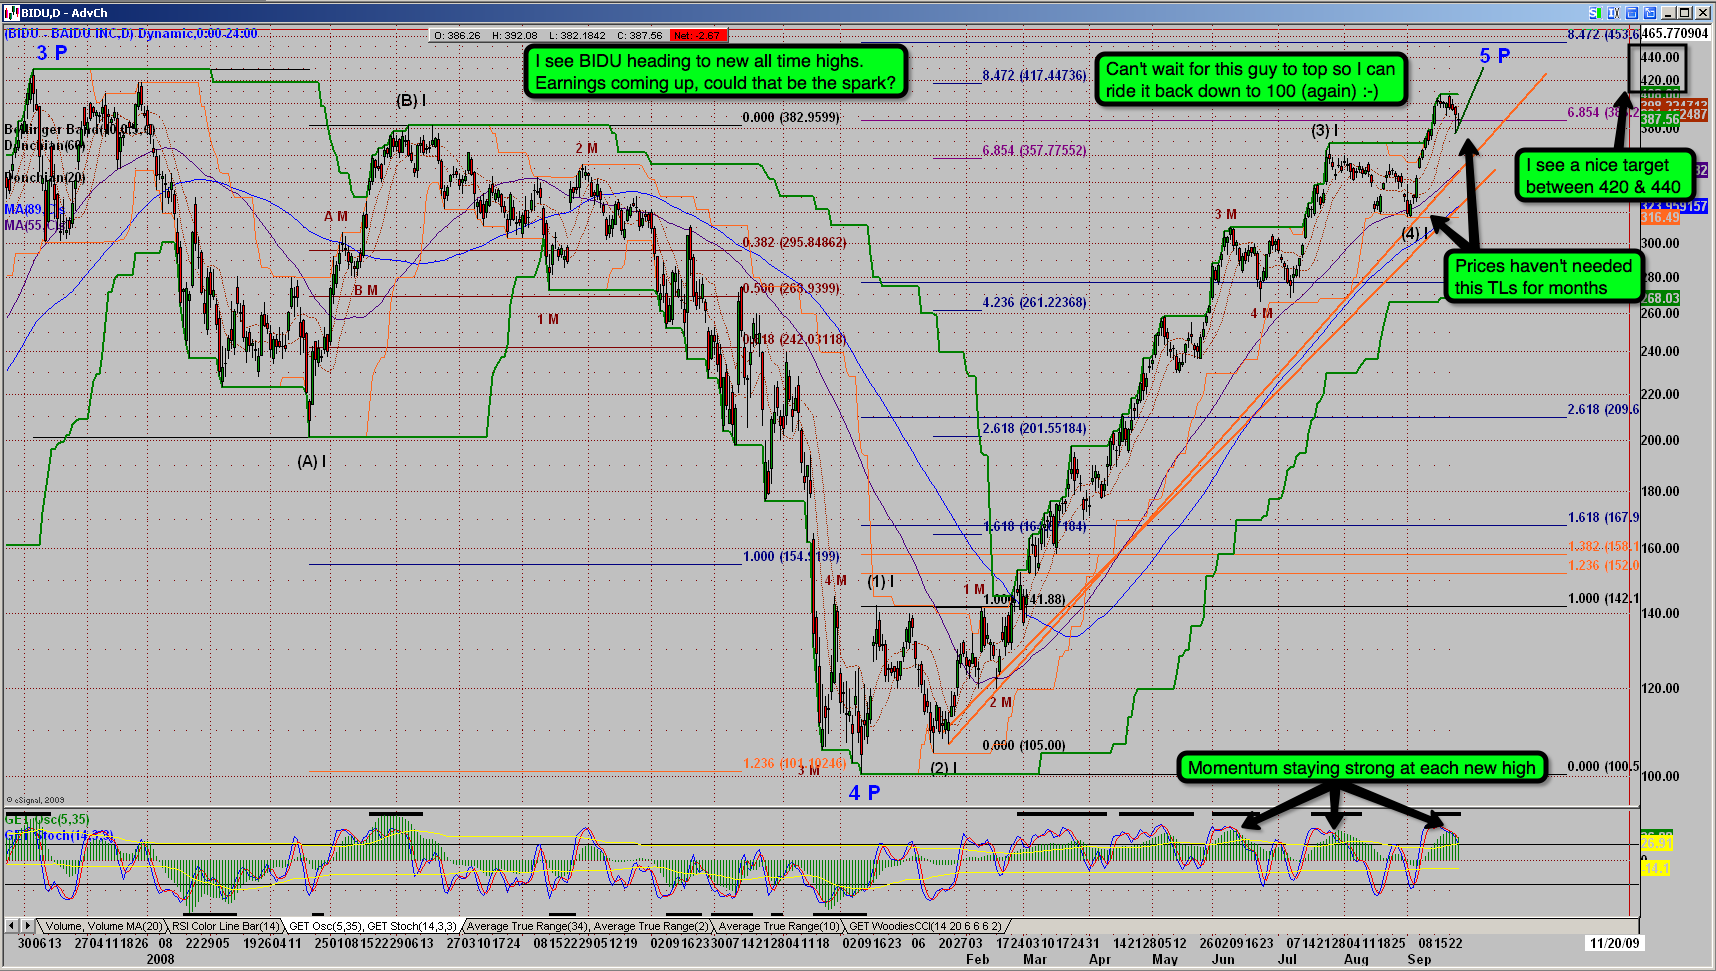Viewport: 1716px width, 971px height.
Task: Click the Open price value O: 386.26
Action: pyautogui.click(x=457, y=35)
